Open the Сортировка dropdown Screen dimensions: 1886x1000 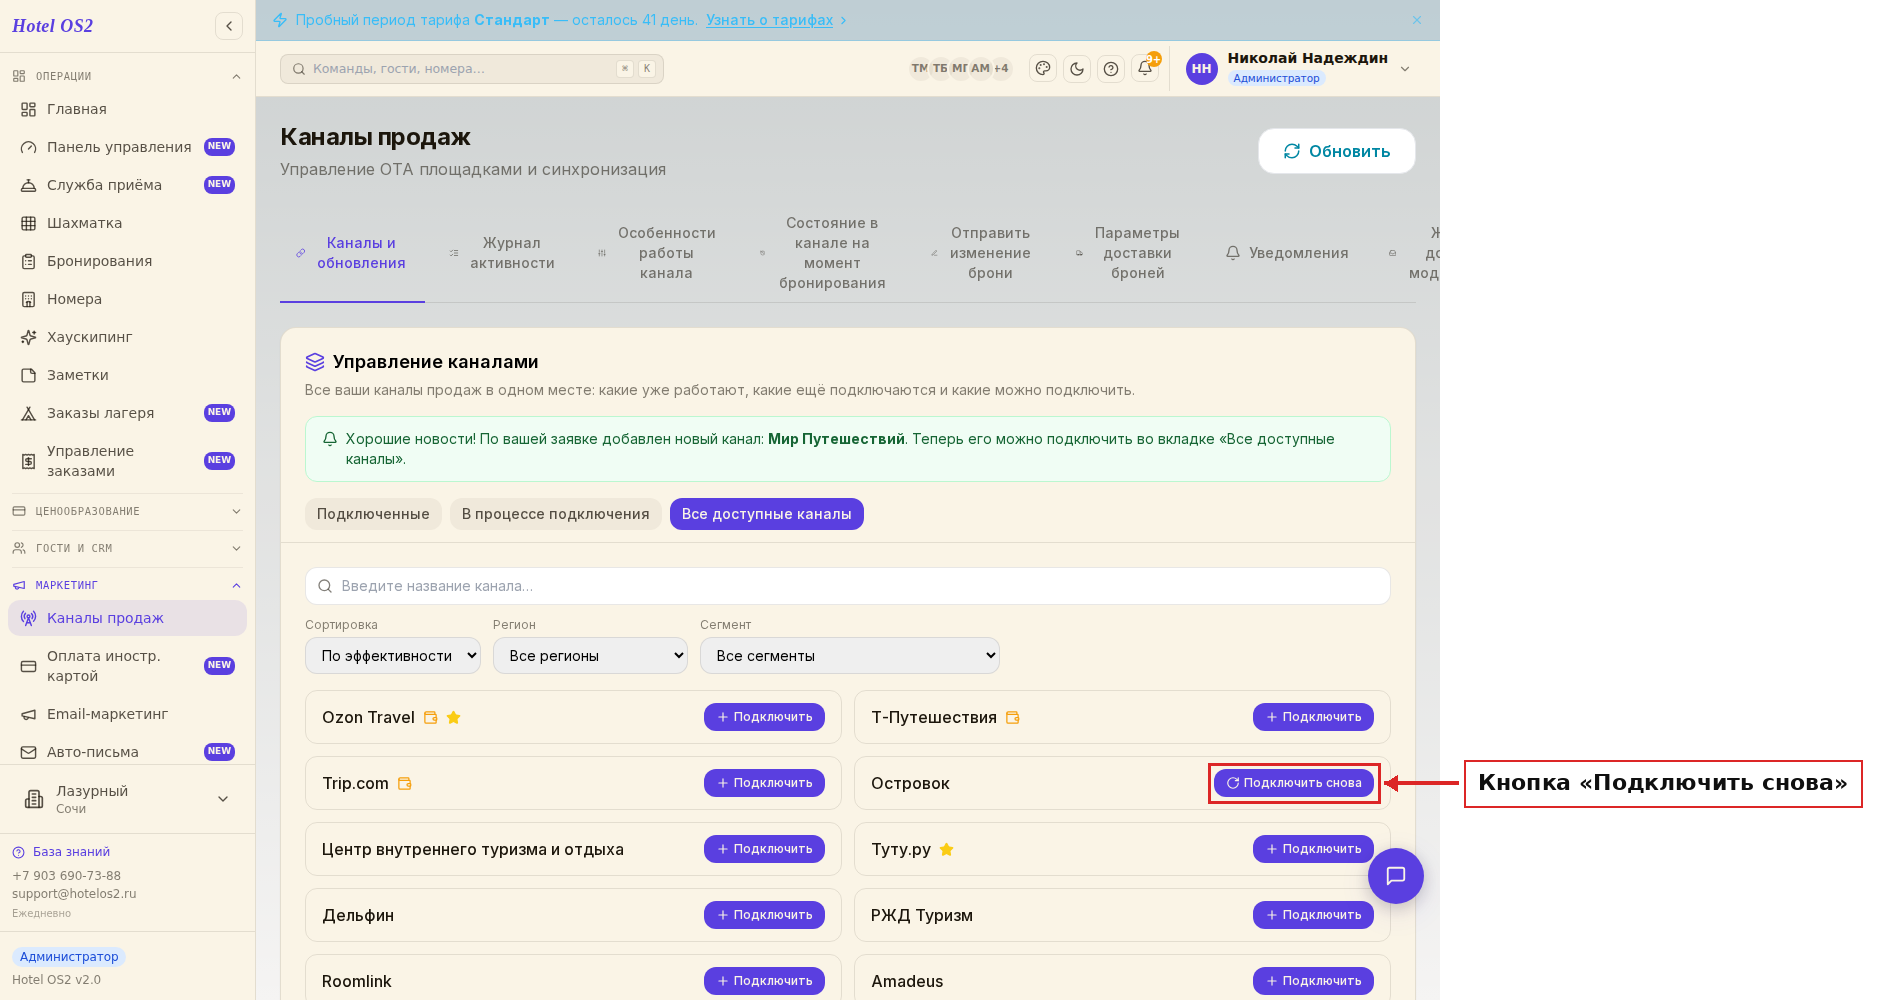click(393, 656)
